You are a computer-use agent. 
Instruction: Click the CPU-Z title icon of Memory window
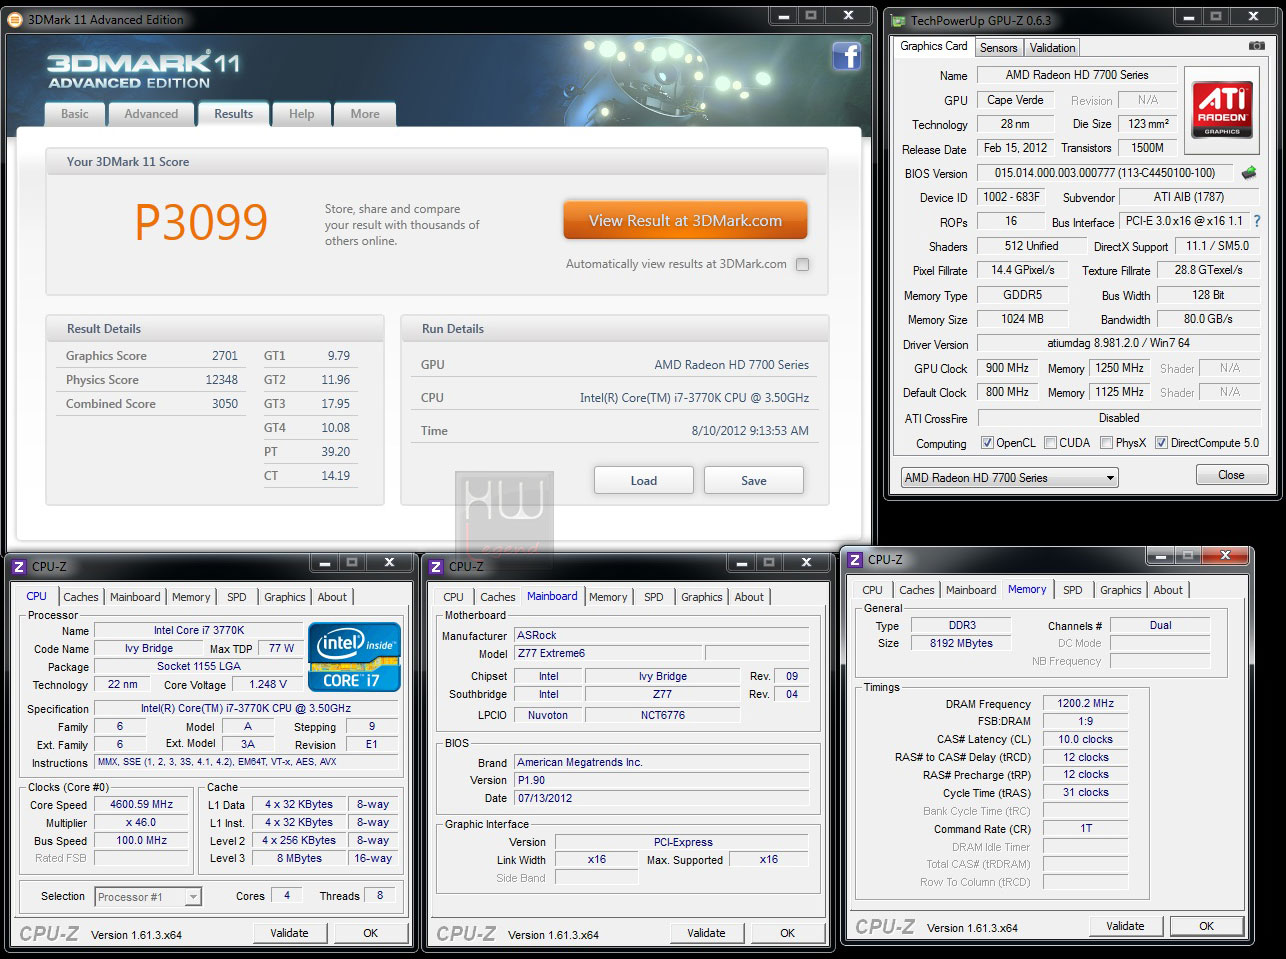[x=855, y=560]
